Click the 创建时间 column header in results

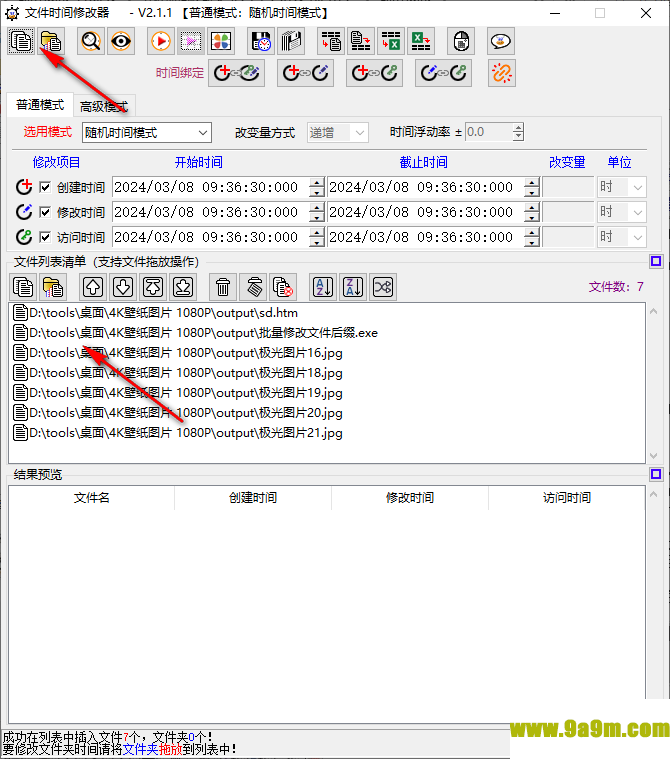click(x=253, y=498)
